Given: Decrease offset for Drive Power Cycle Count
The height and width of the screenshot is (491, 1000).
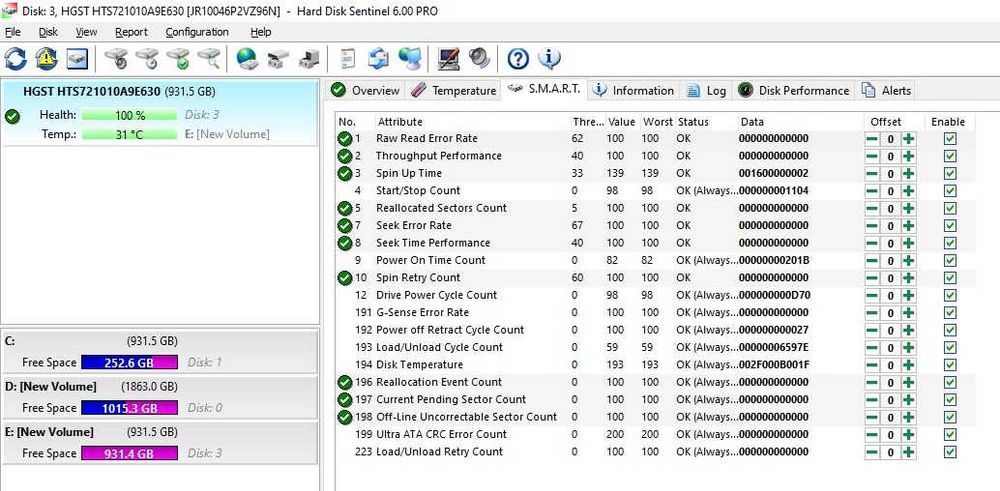Looking at the screenshot, I should 872,295.
